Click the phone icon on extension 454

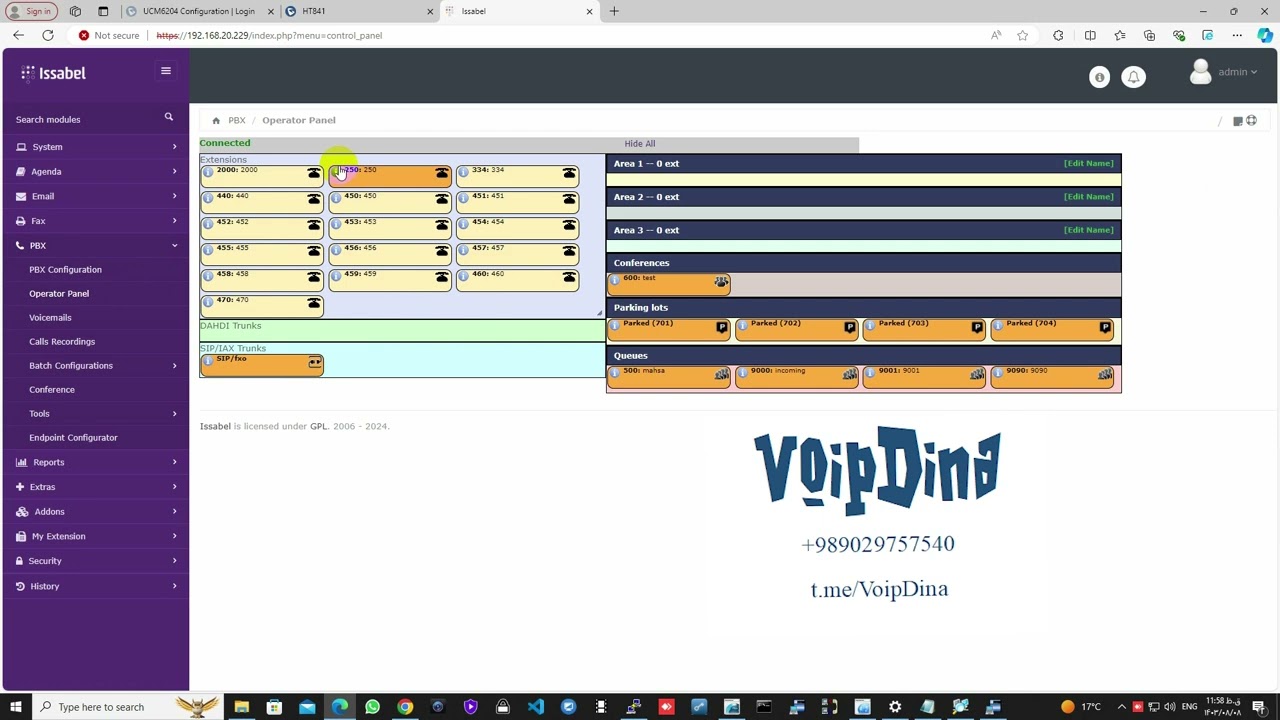click(569, 226)
